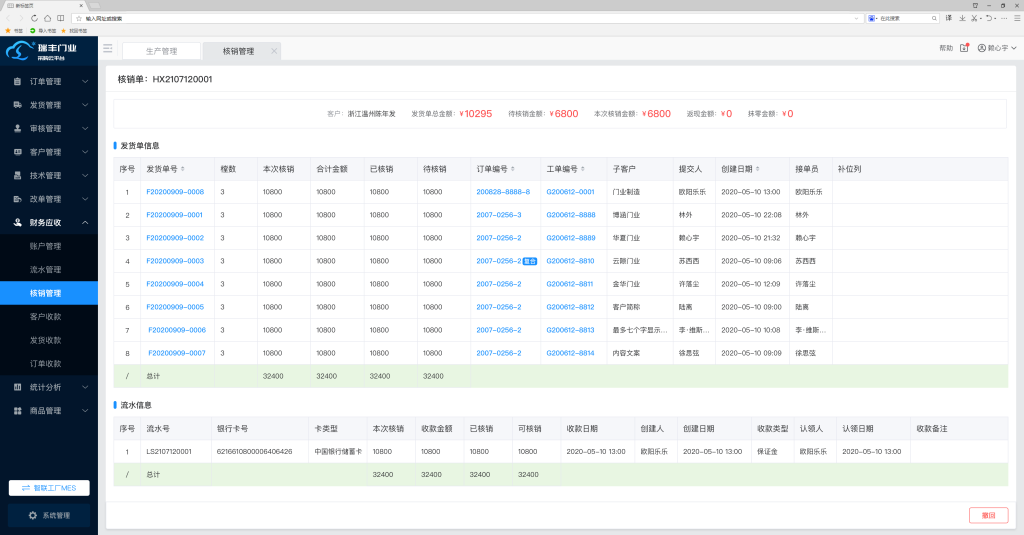Open work order G200612-8888
Viewport: 1024px width, 535px height.
point(571,215)
